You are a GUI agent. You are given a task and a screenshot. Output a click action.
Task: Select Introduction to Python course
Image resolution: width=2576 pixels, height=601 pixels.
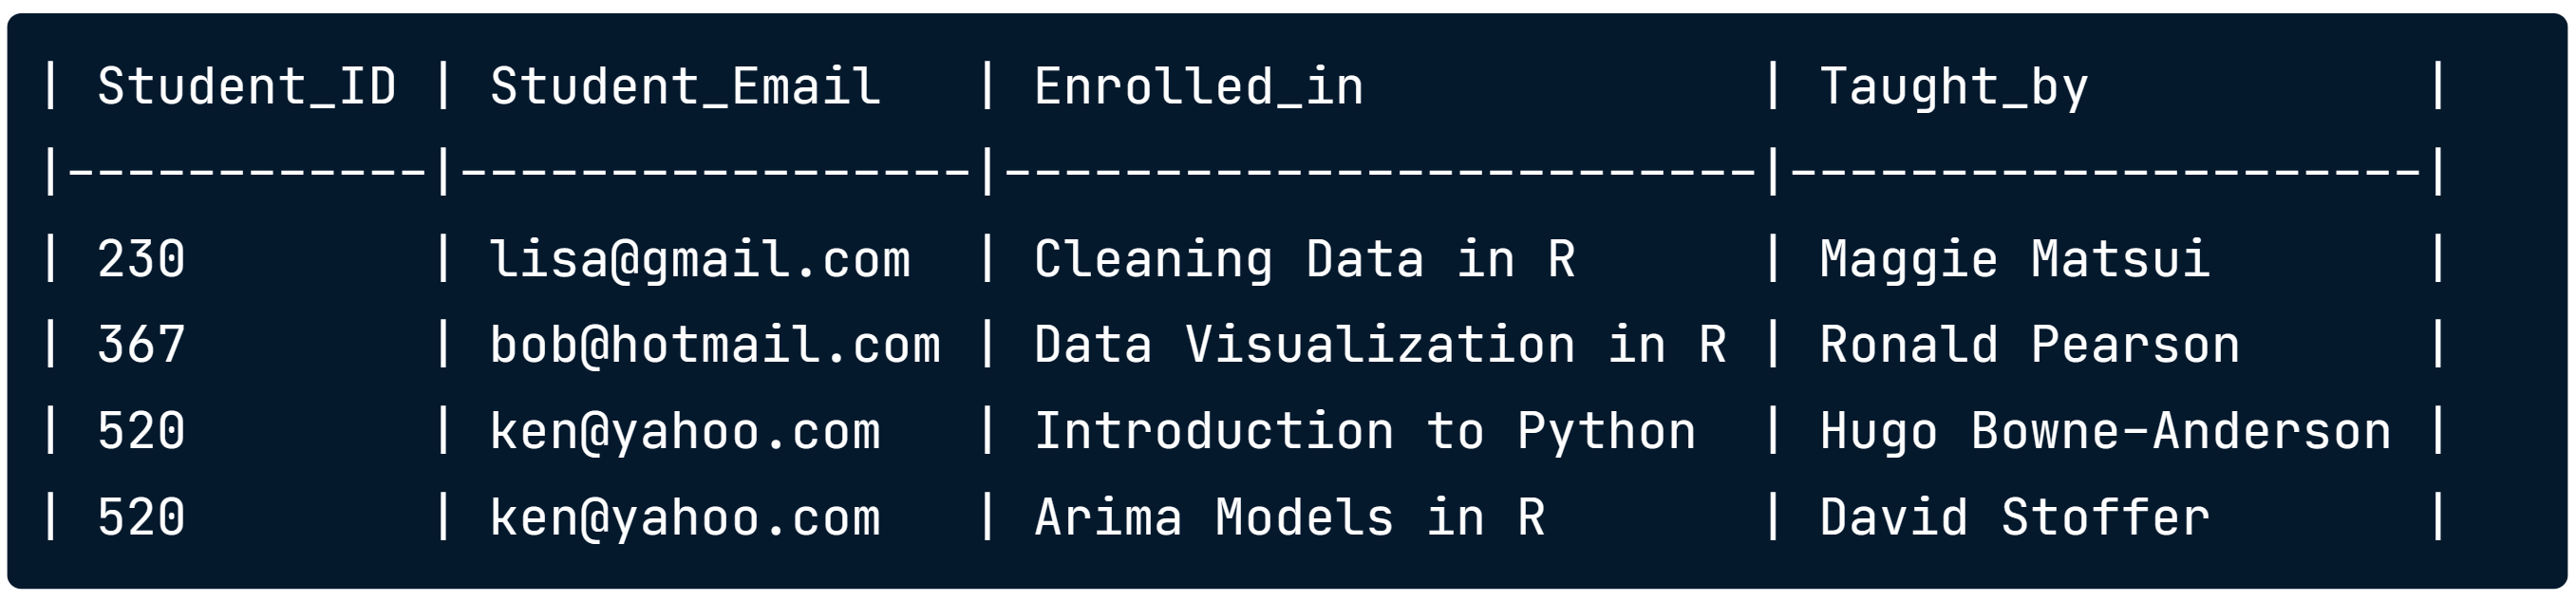[x=1365, y=432]
